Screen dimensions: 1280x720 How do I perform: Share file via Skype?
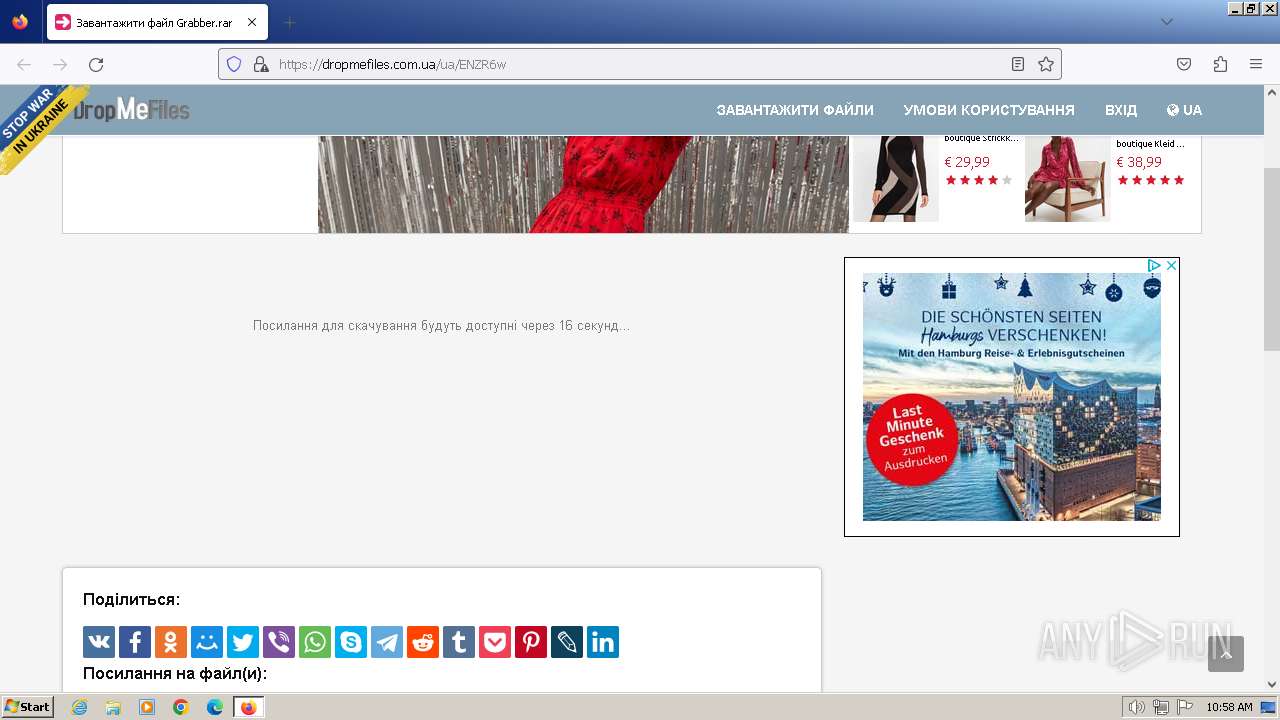tap(351, 642)
